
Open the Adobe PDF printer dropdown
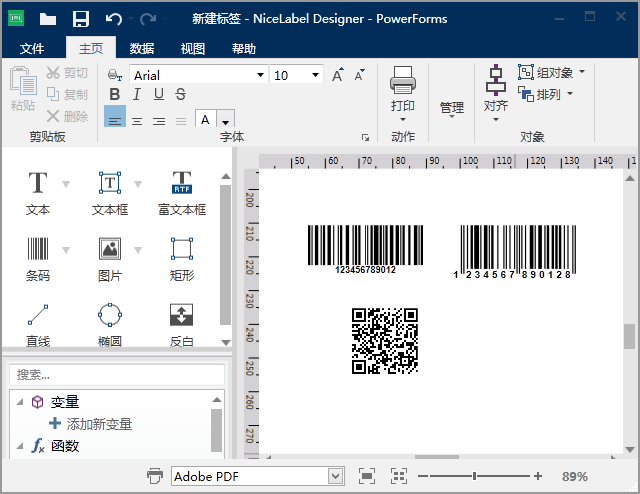point(336,476)
